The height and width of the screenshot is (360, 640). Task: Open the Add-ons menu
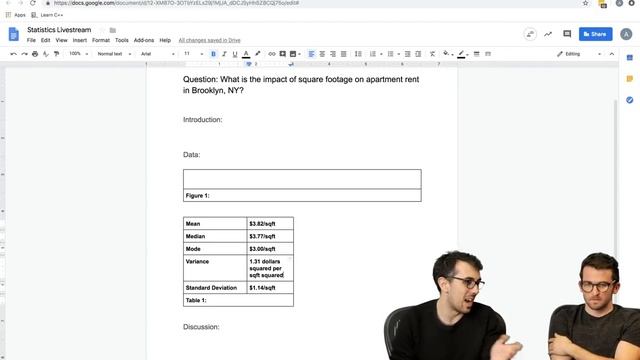tap(144, 40)
